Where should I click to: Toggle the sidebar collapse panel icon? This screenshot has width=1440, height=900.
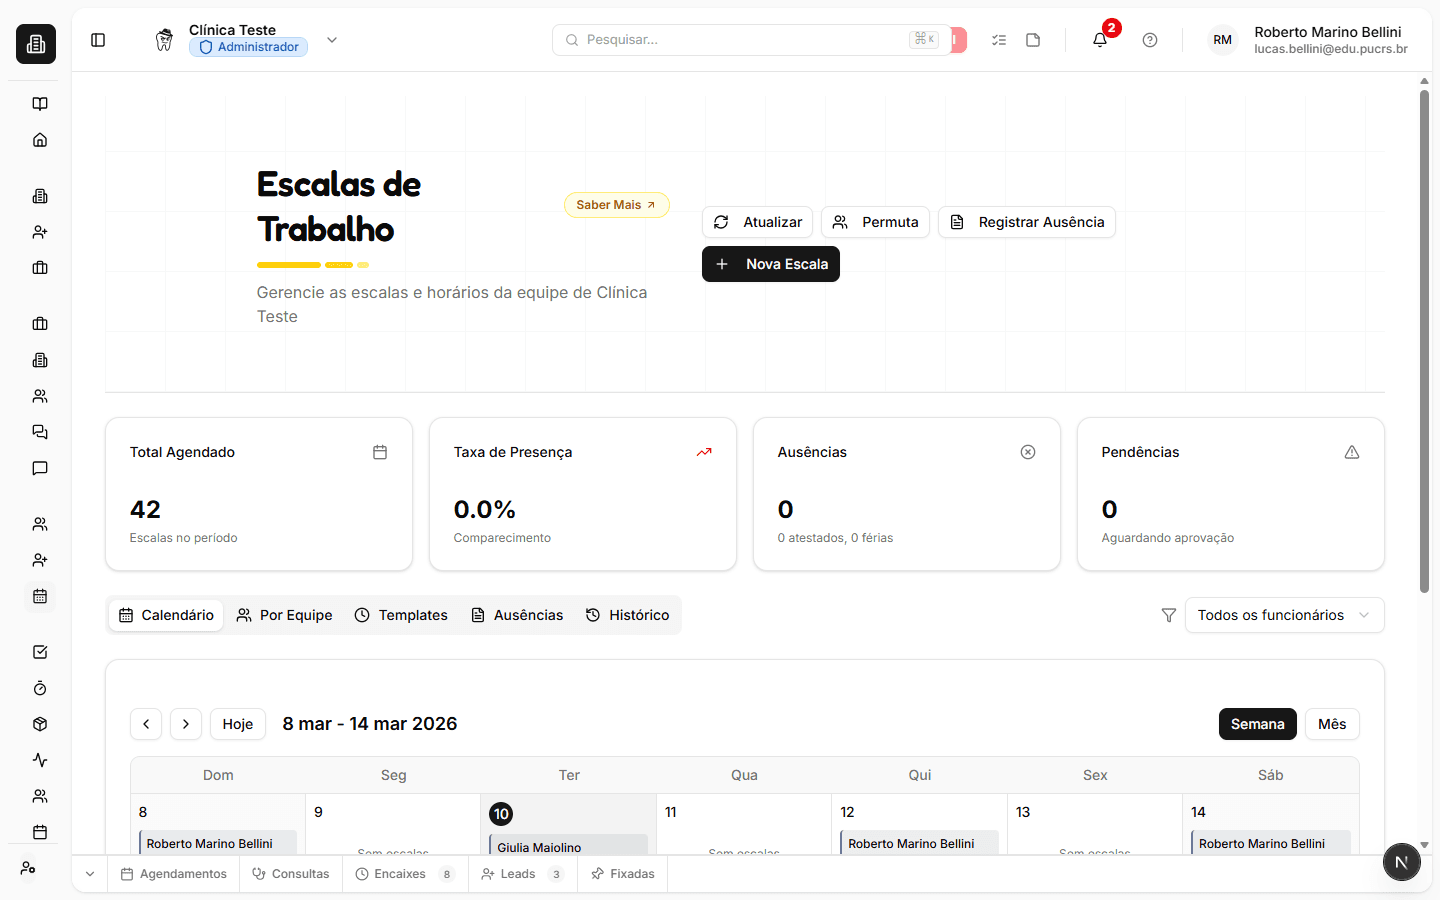(97, 40)
